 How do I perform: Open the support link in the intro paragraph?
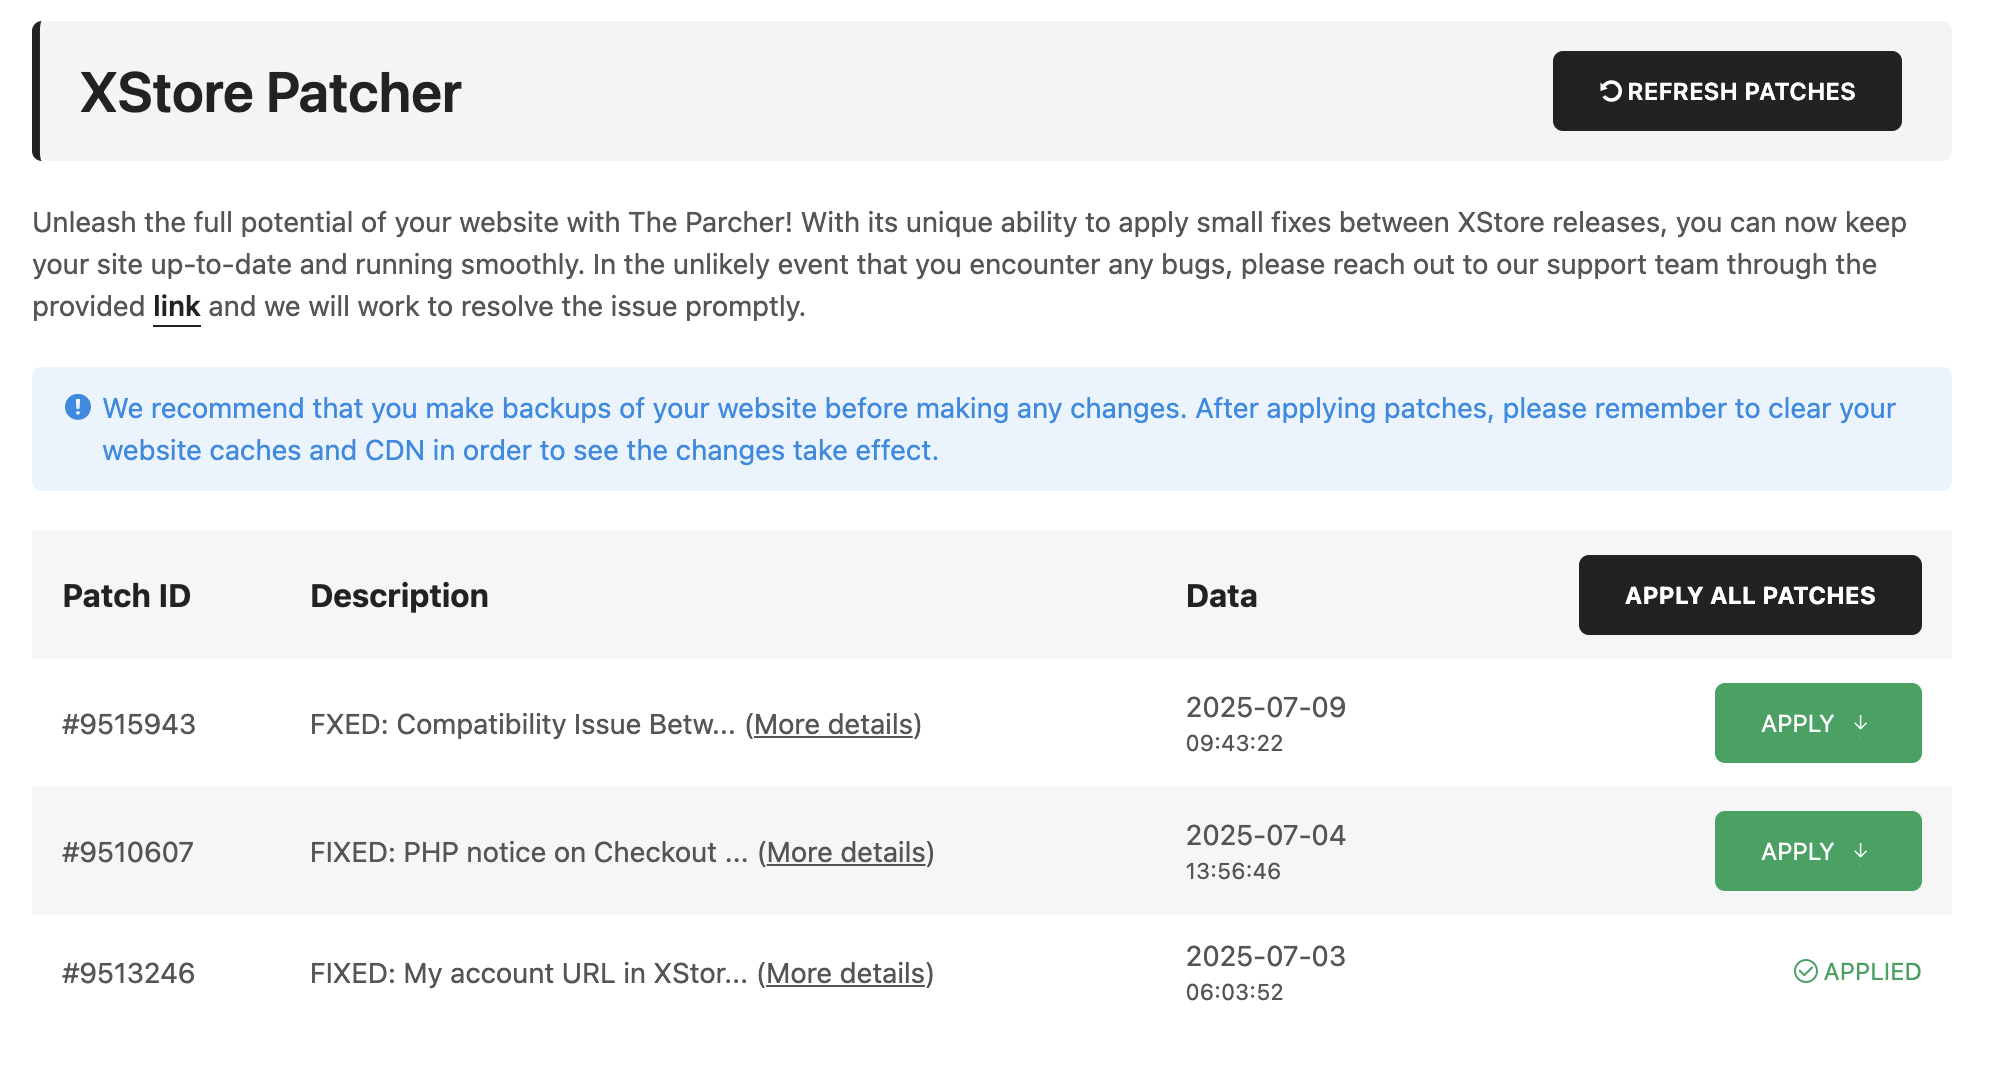[x=176, y=306]
